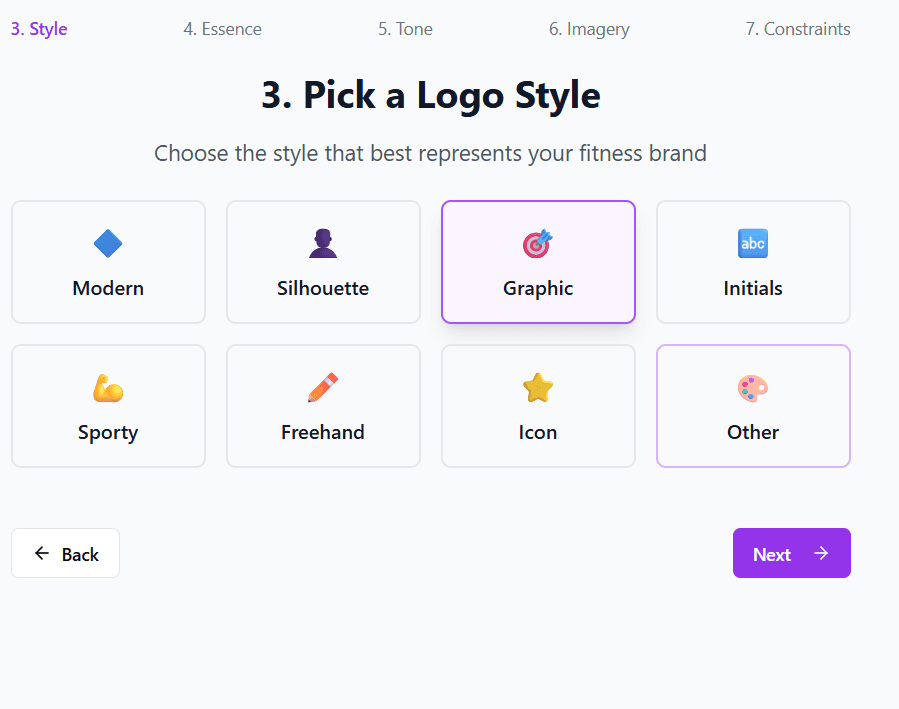899x709 pixels.
Task: Switch to the 6. Imagery step
Action: coord(589,29)
